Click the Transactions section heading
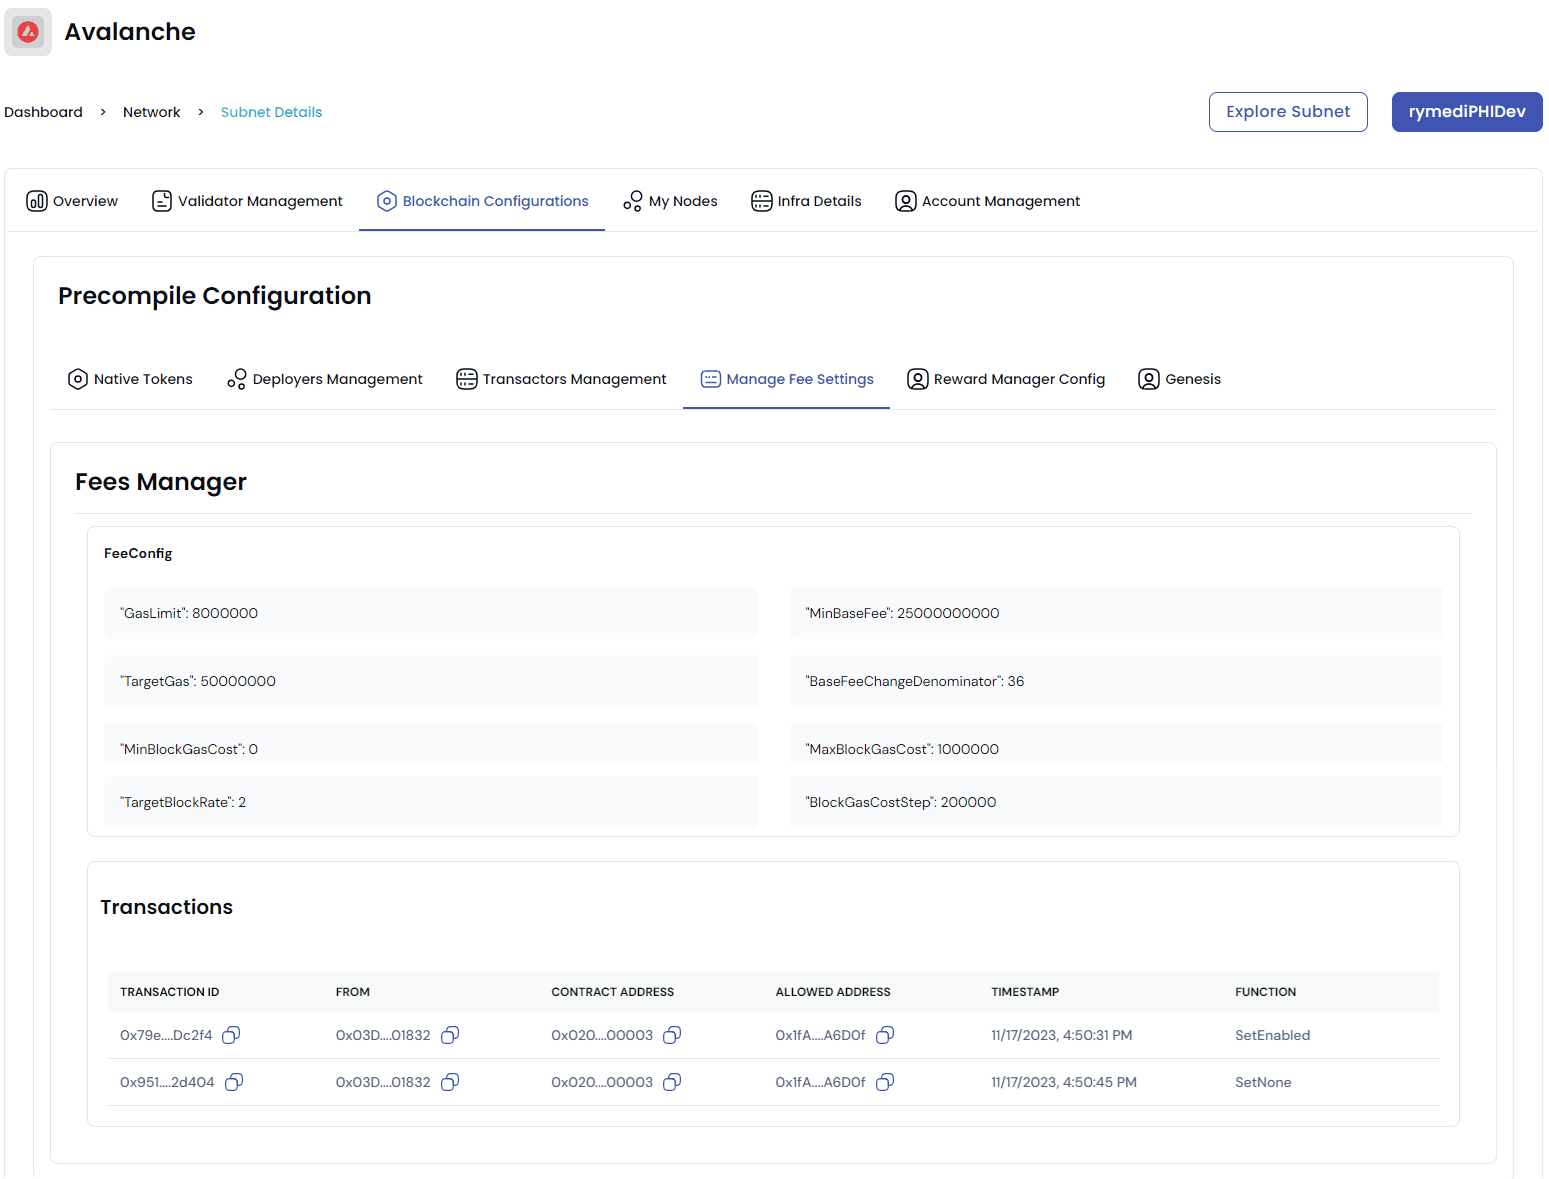The width and height of the screenshot is (1549, 1179). 167,907
